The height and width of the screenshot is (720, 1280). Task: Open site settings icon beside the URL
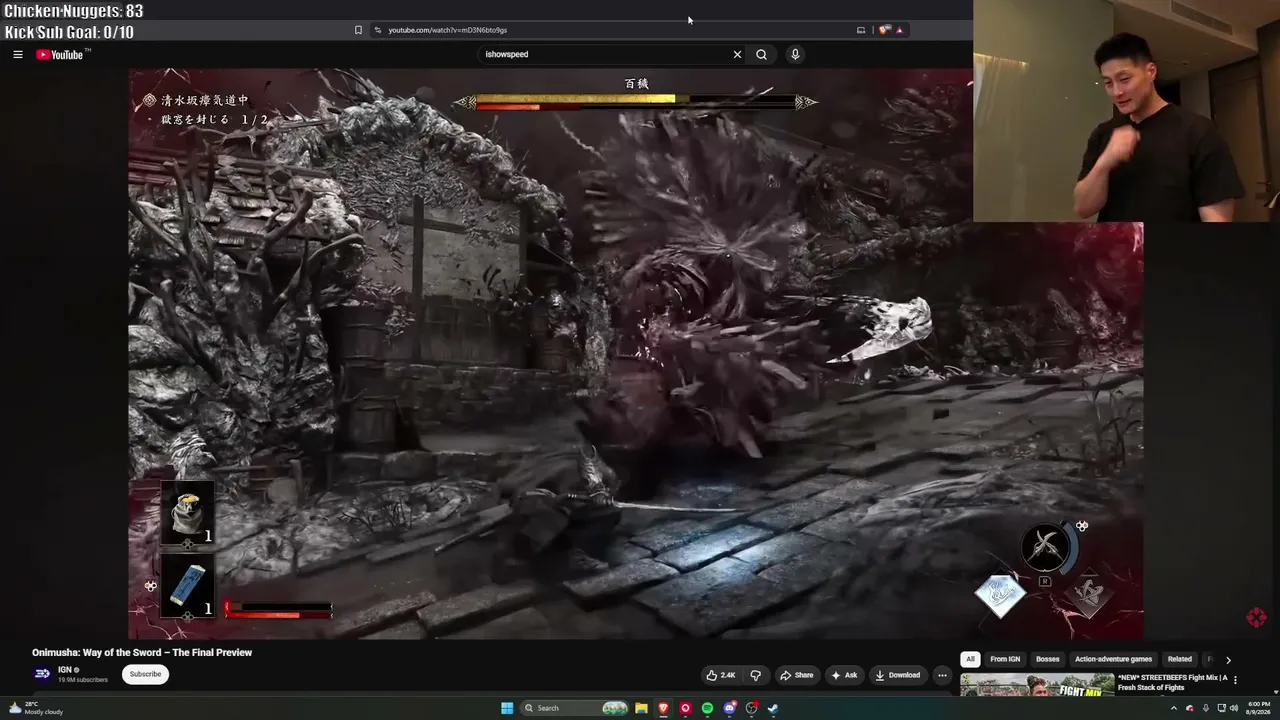[x=377, y=30]
